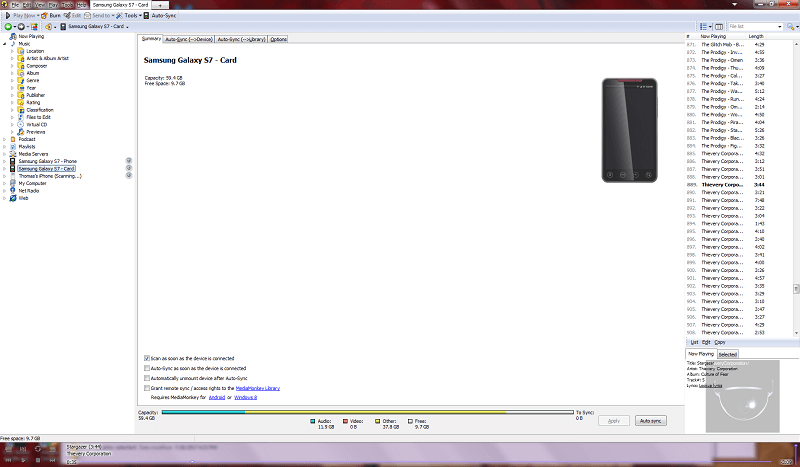Click the gray forward navigation button
800x467 pixels.
point(21,27)
